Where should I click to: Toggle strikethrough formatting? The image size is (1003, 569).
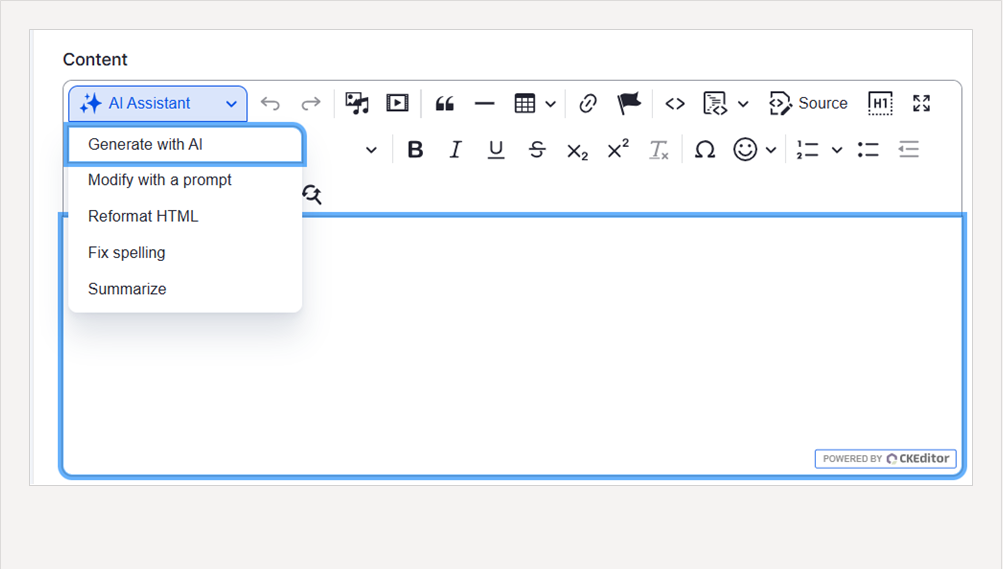537,150
